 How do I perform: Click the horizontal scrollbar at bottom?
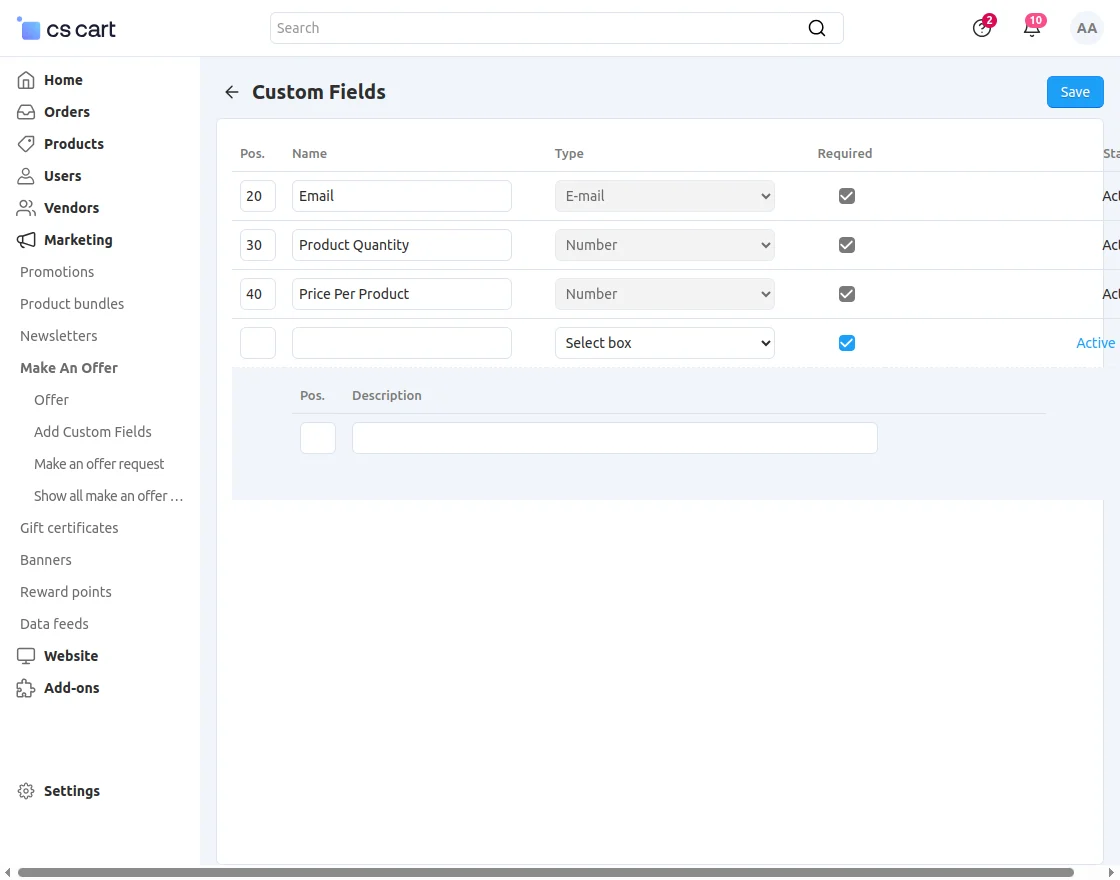[x=545, y=873]
